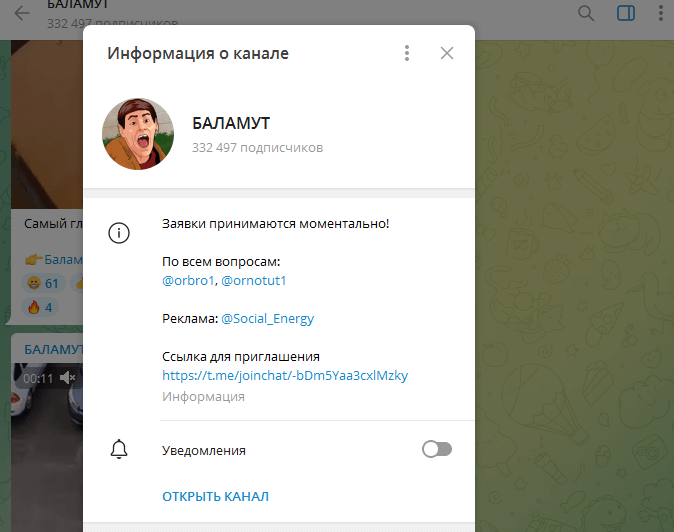The height and width of the screenshot is (532, 674).
Task: Click the t.me joinchat invite link
Action: pos(285,376)
